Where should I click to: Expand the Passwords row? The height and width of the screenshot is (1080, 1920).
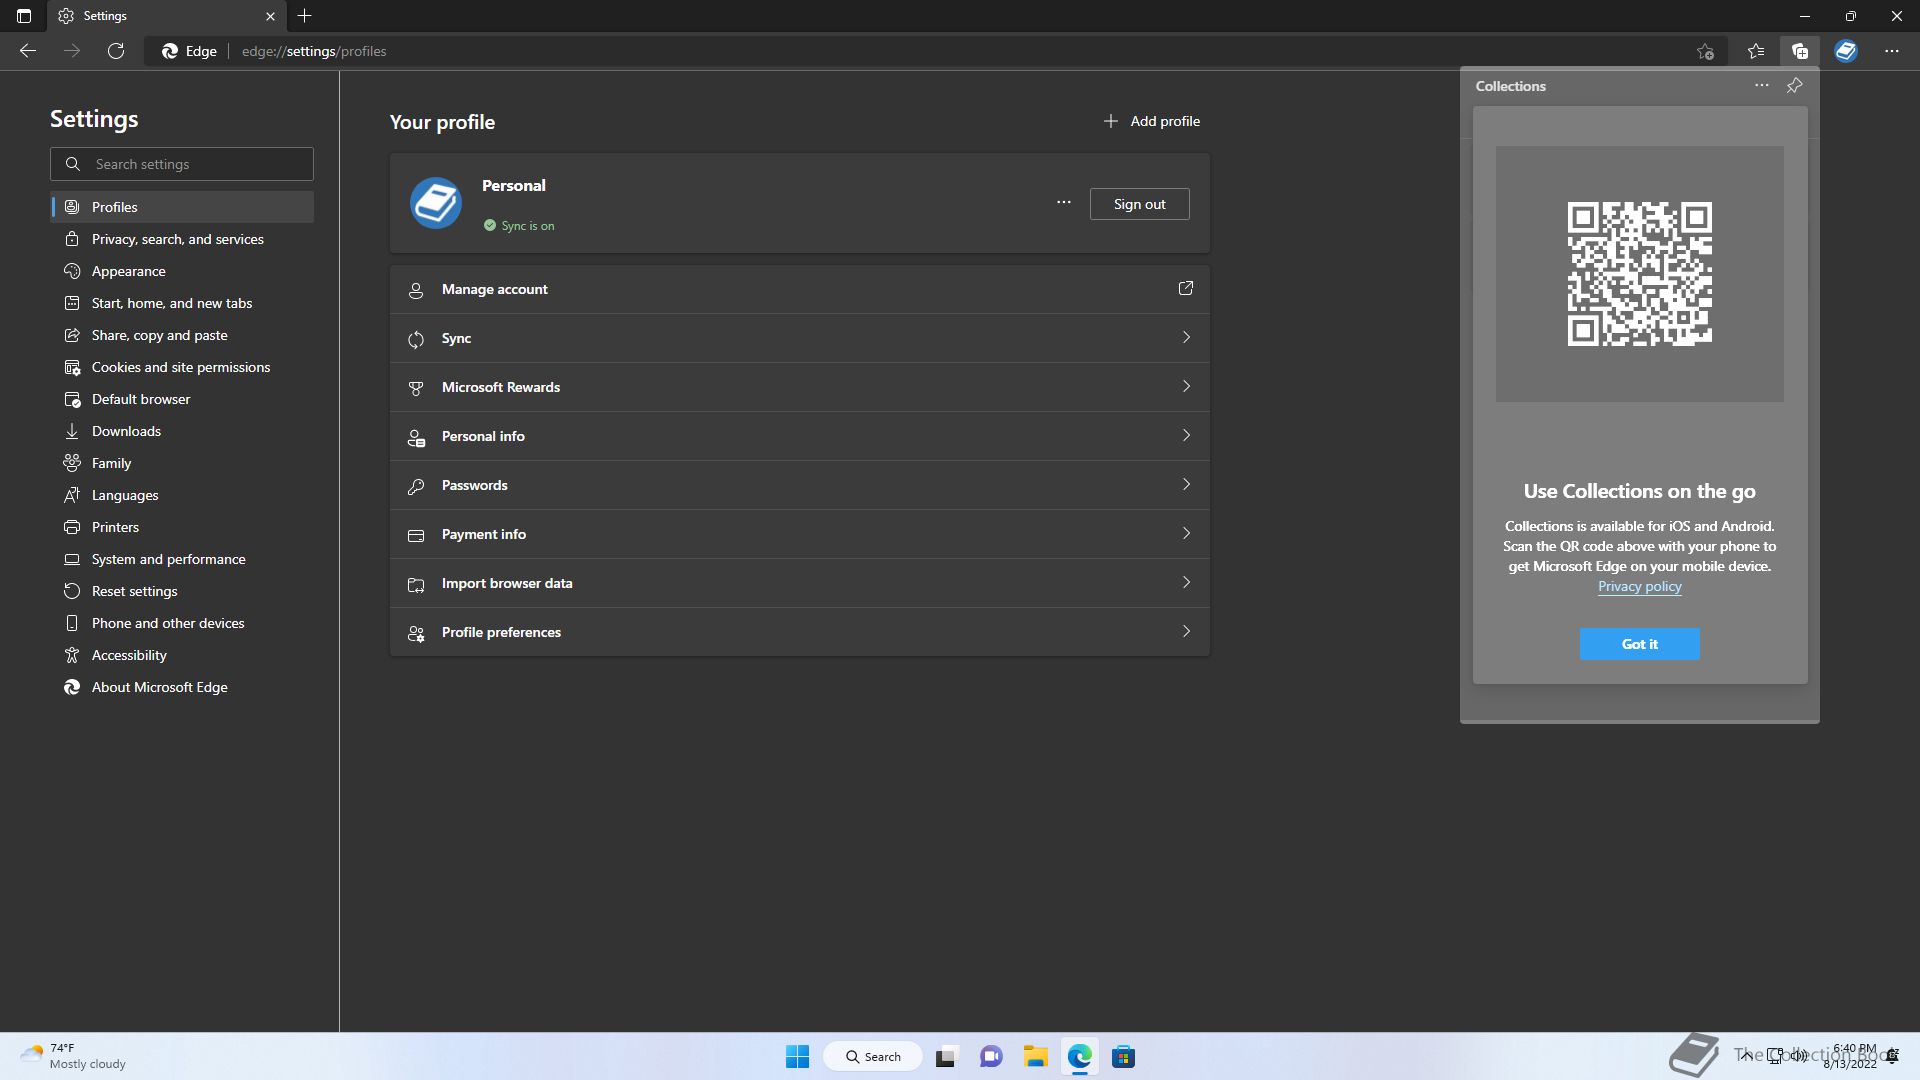[x=800, y=485]
